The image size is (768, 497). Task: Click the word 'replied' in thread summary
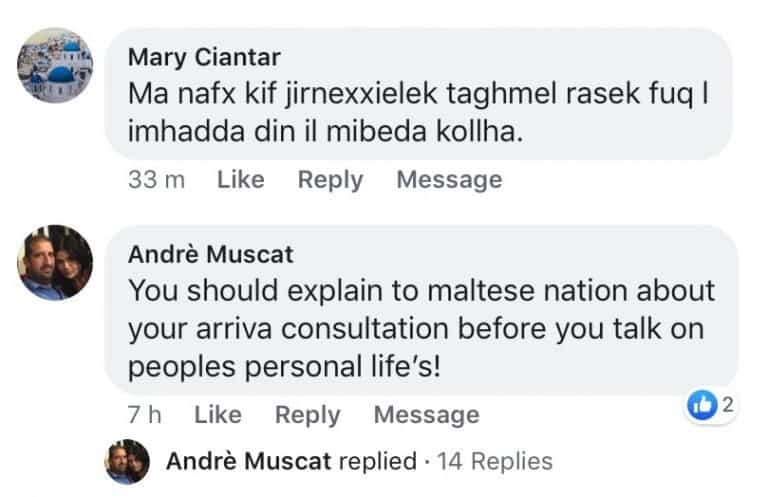pyautogui.click(x=377, y=461)
